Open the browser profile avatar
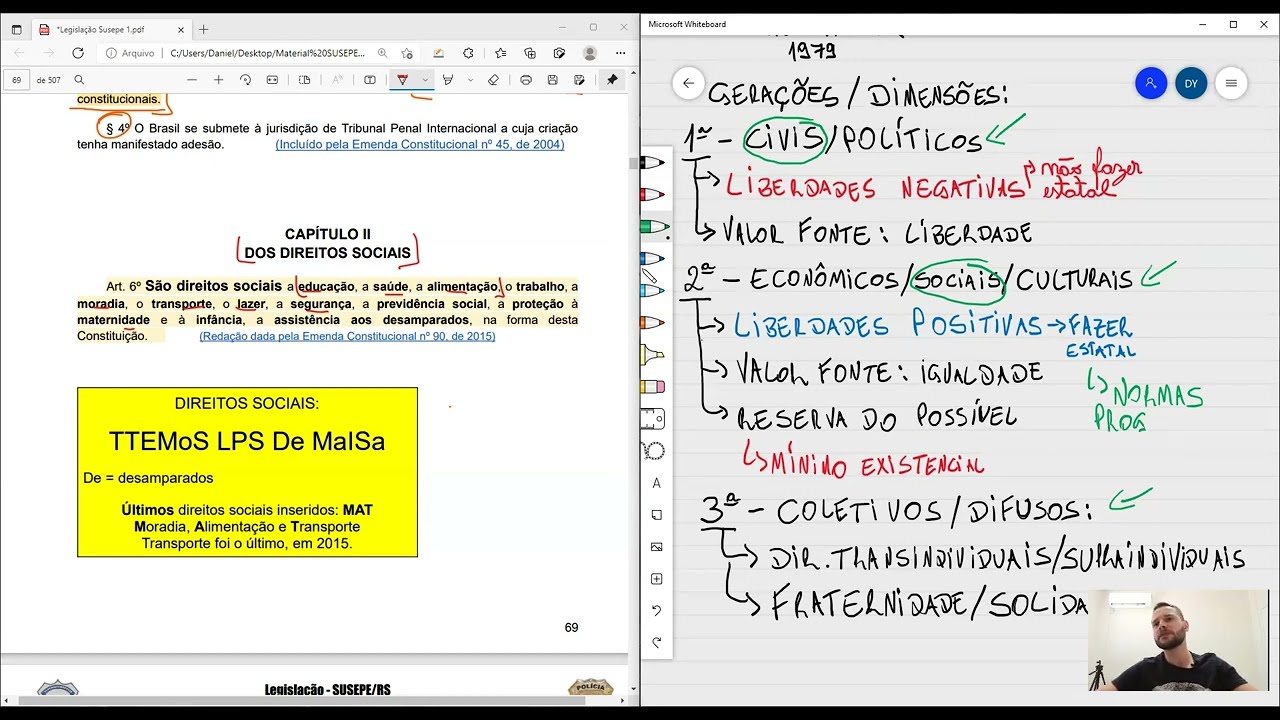 (x=590, y=53)
